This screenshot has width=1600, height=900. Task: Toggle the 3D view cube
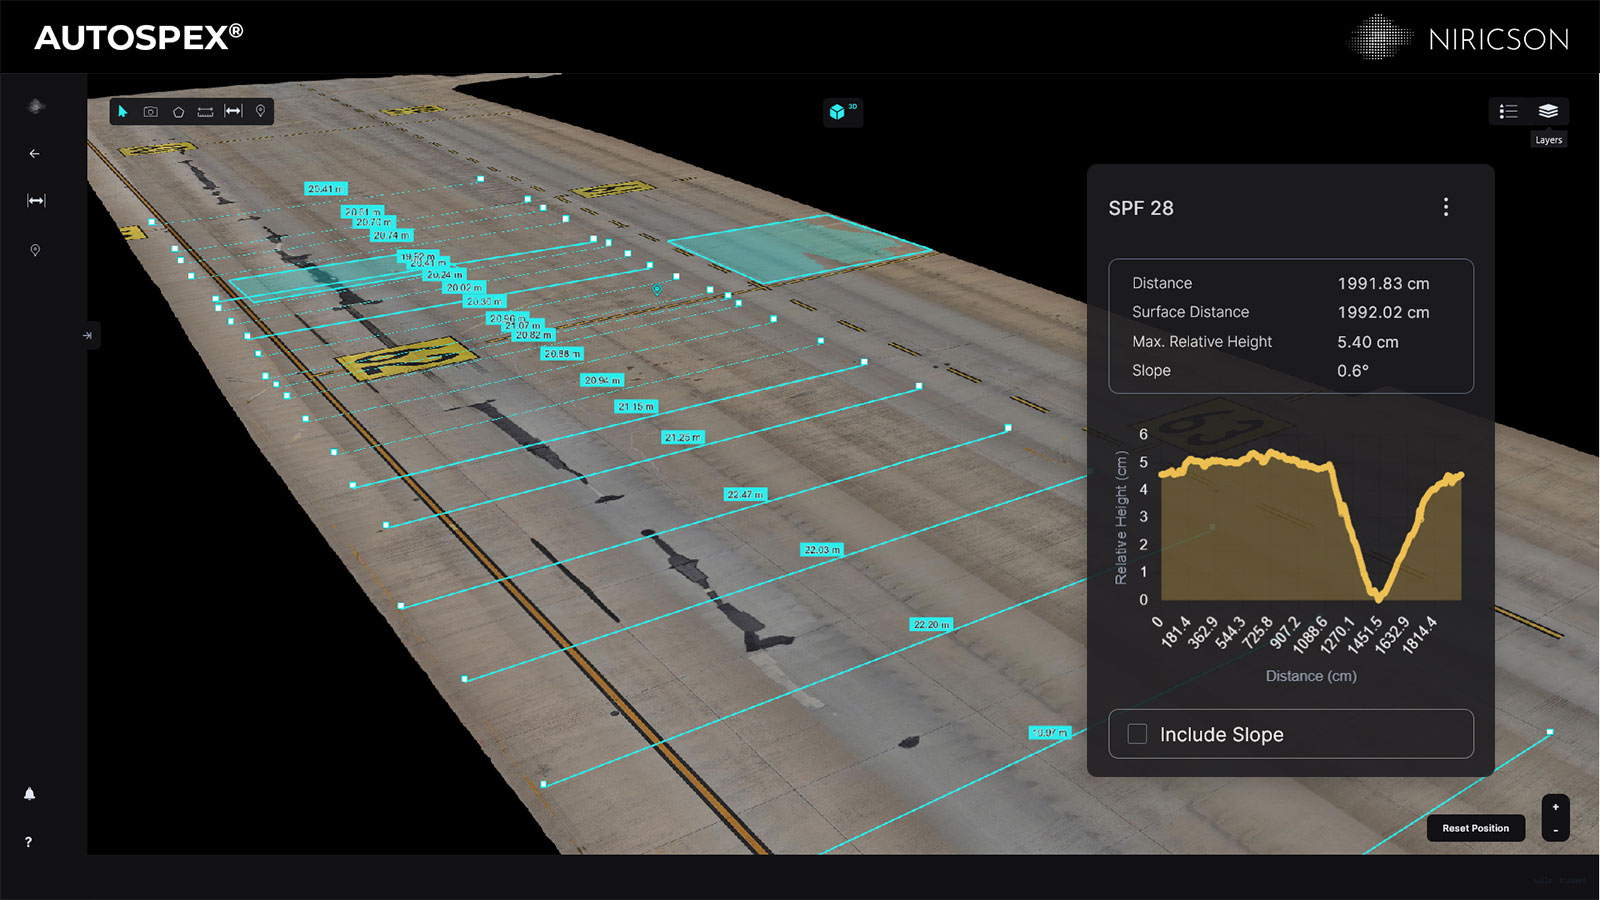843,111
